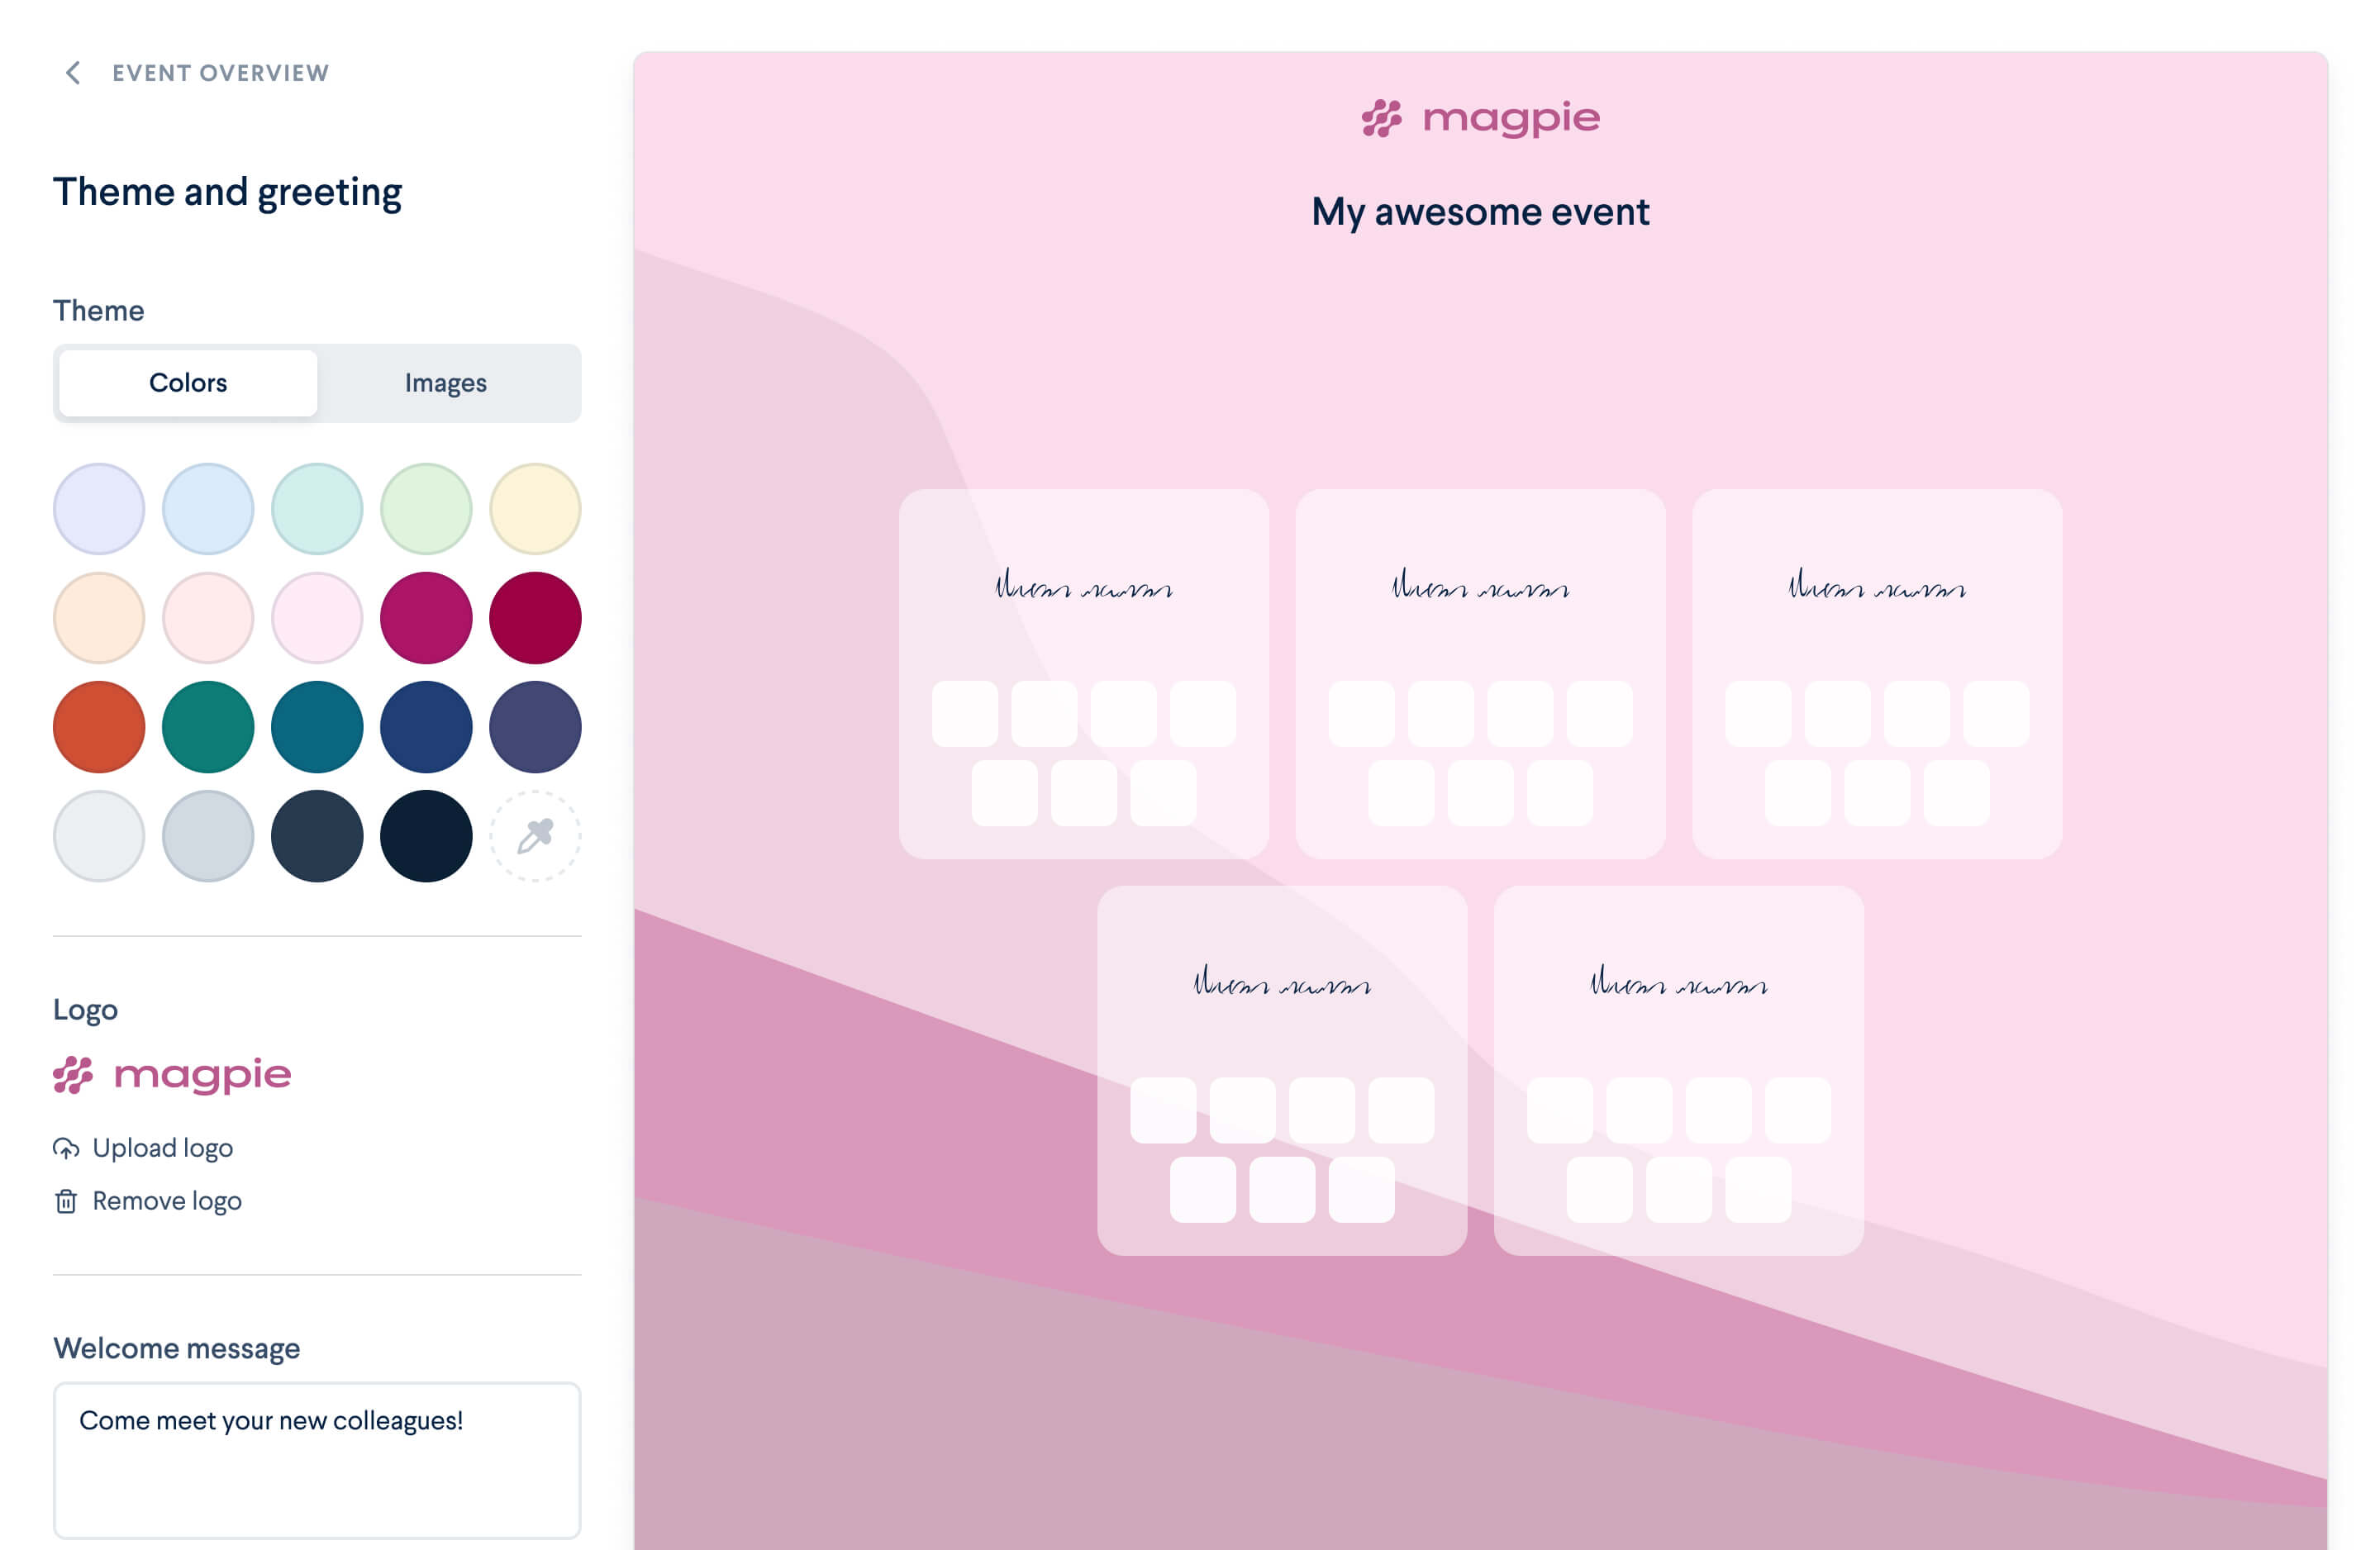Select the Colors tab
2380x1550 pixels.
188,380
